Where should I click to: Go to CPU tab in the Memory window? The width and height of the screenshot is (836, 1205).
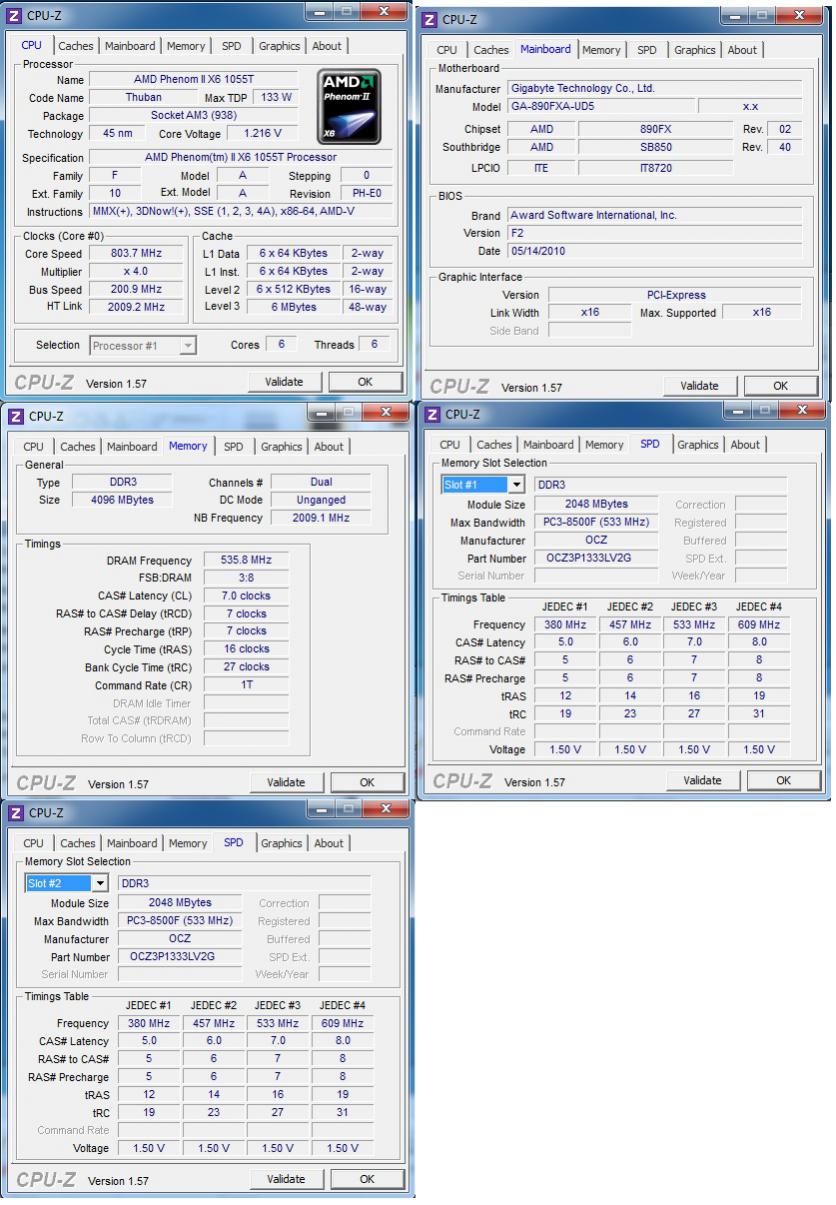[x=33, y=447]
